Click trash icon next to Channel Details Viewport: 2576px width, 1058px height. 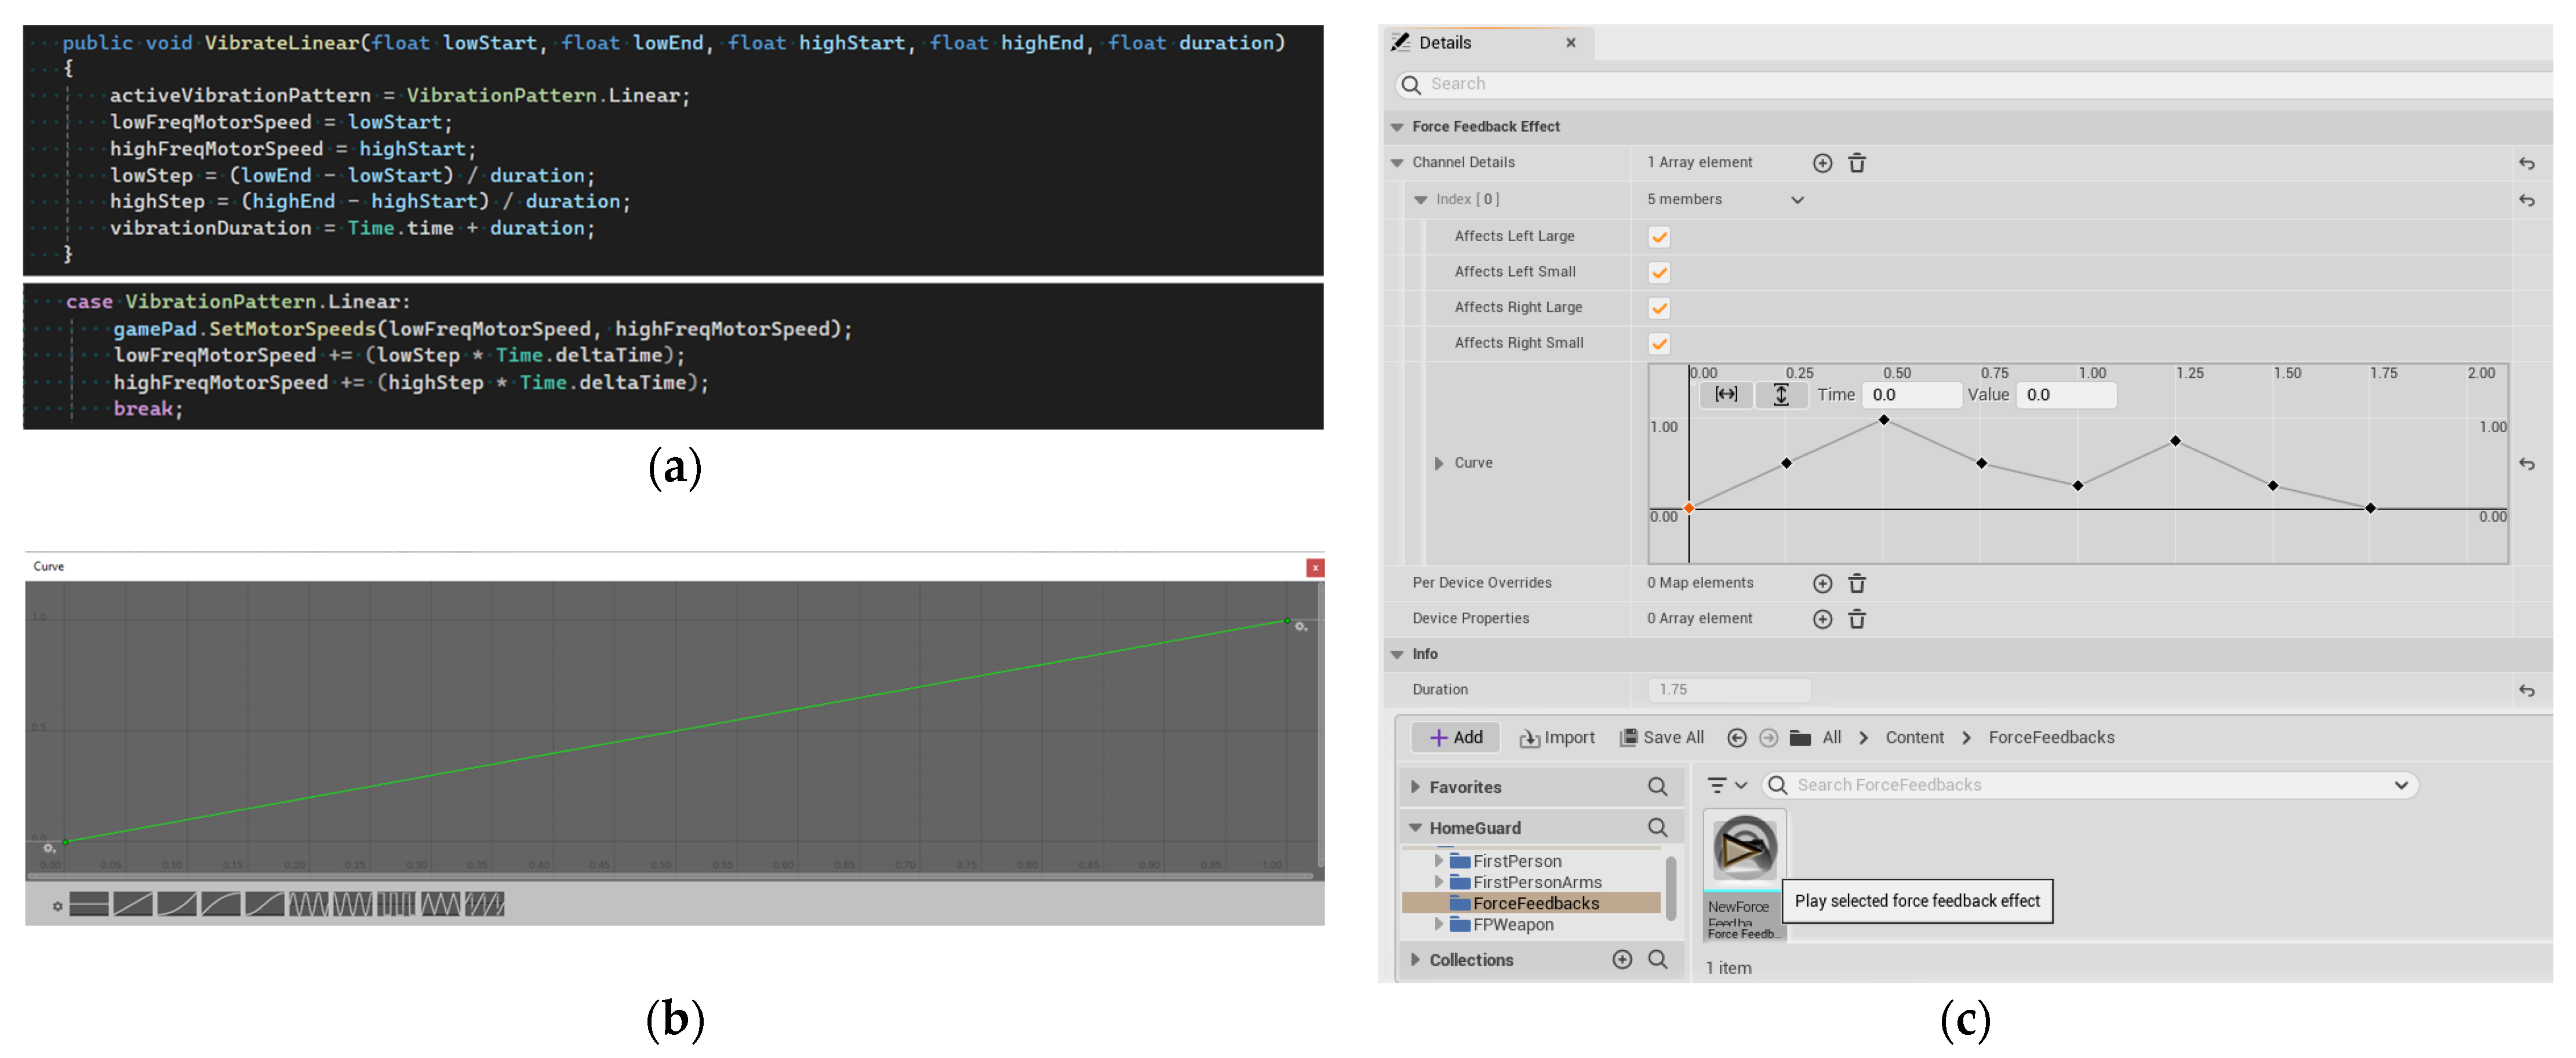tap(1856, 163)
